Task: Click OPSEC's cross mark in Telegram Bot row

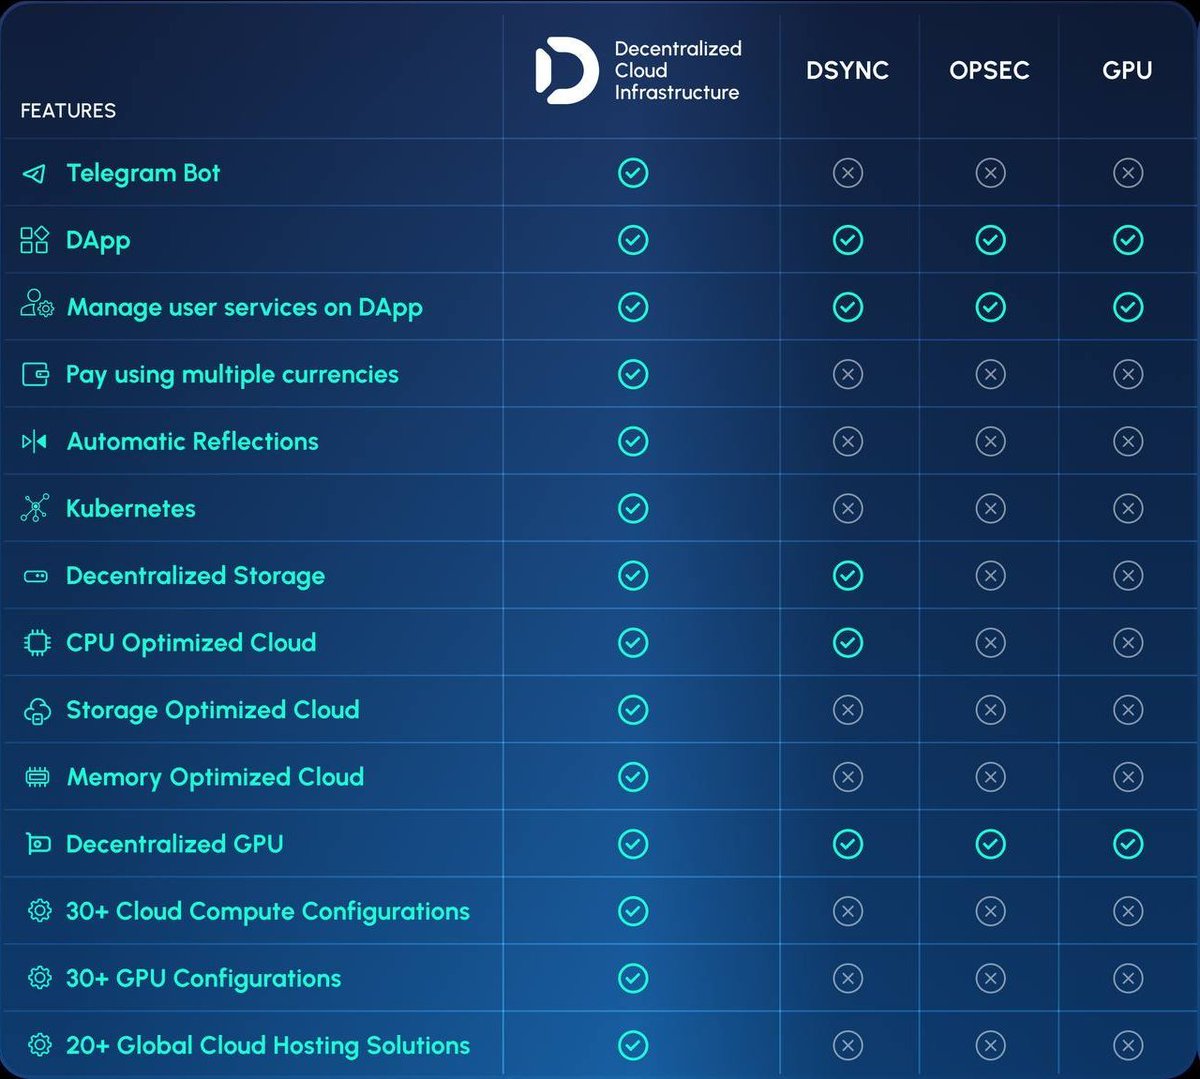Action: [x=990, y=173]
